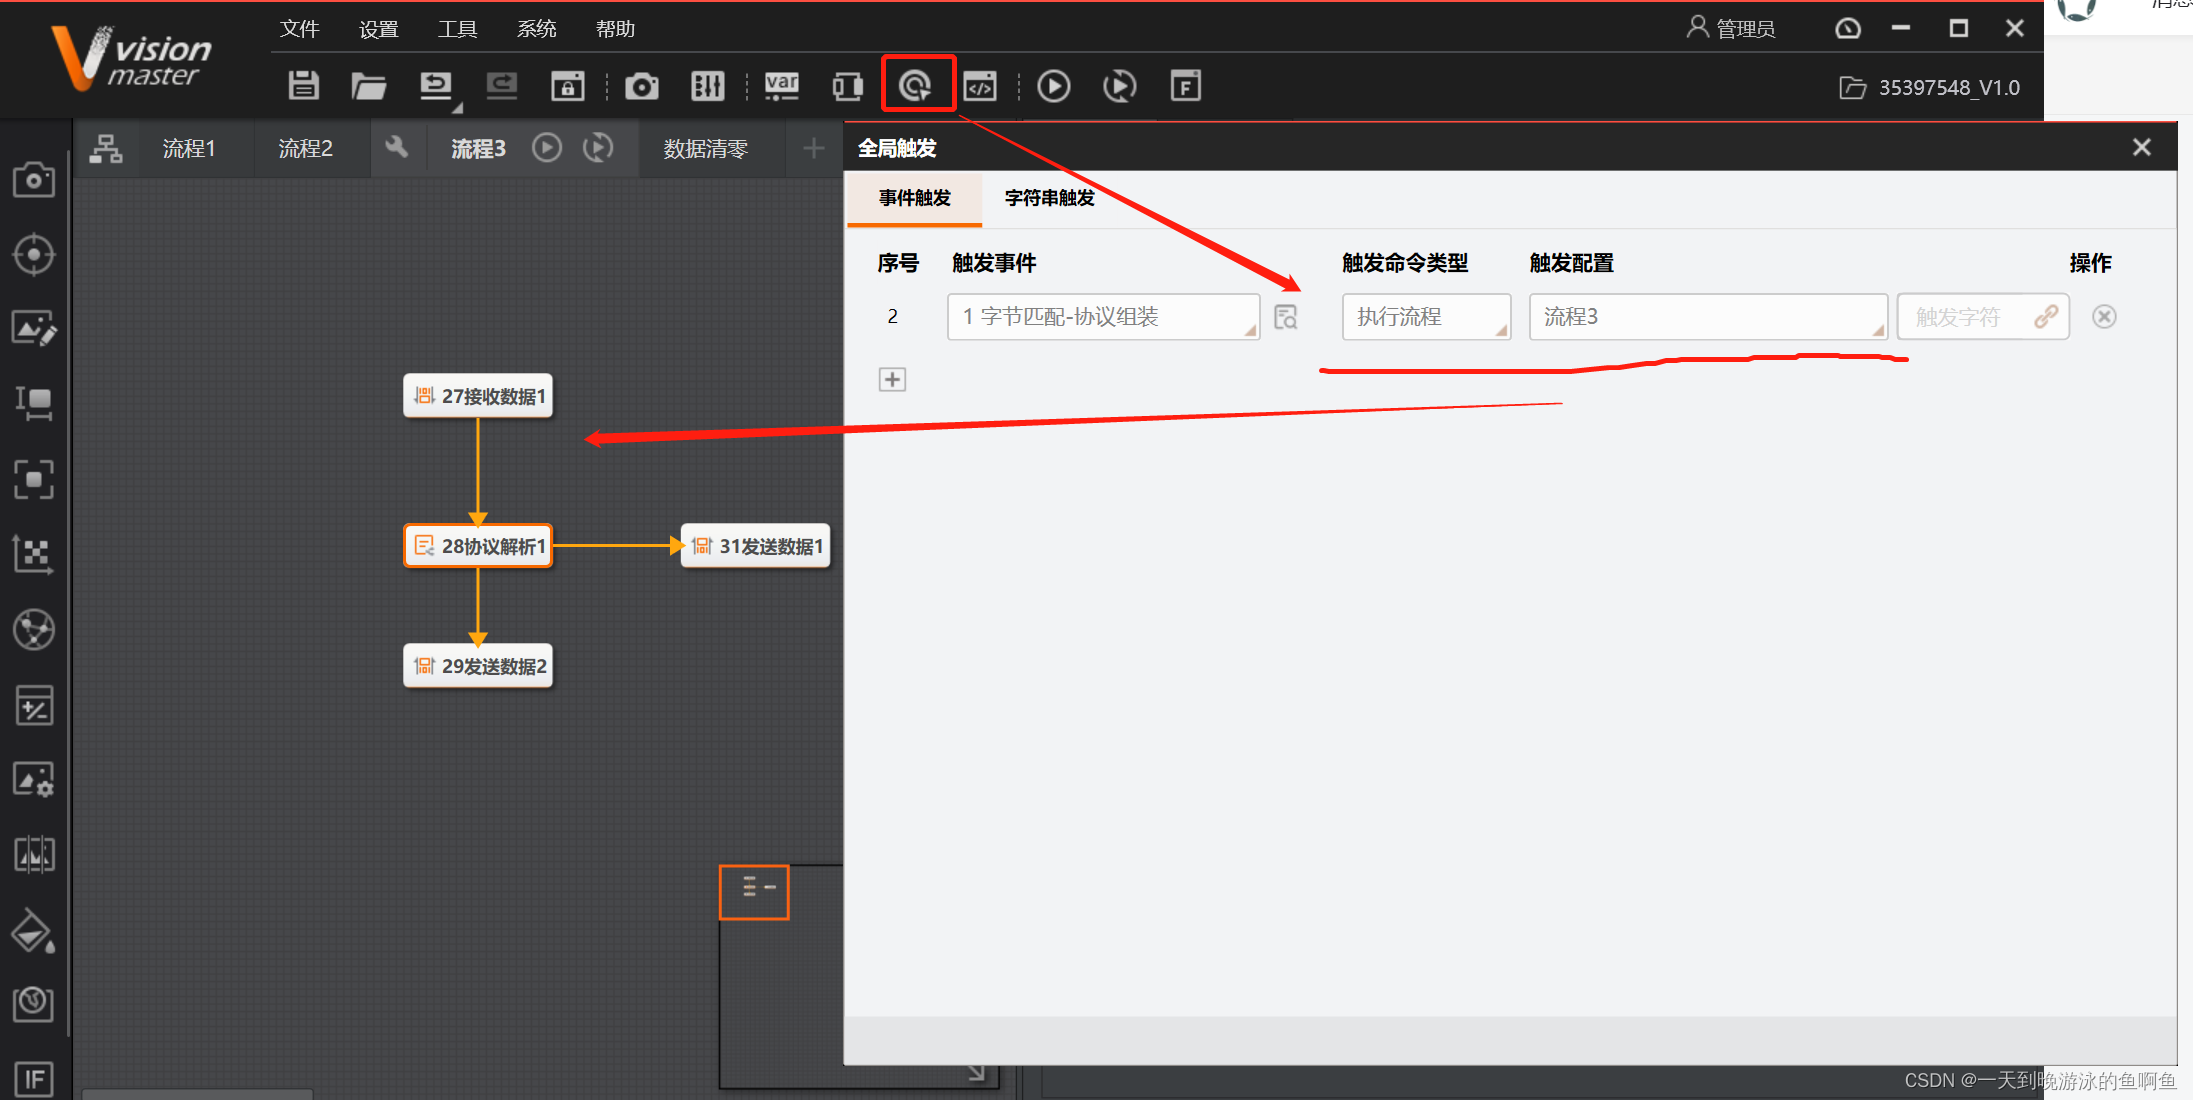Switch to the 字符串触发 tab
Screen dimensions: 2193x1100
pos(1049,198)
